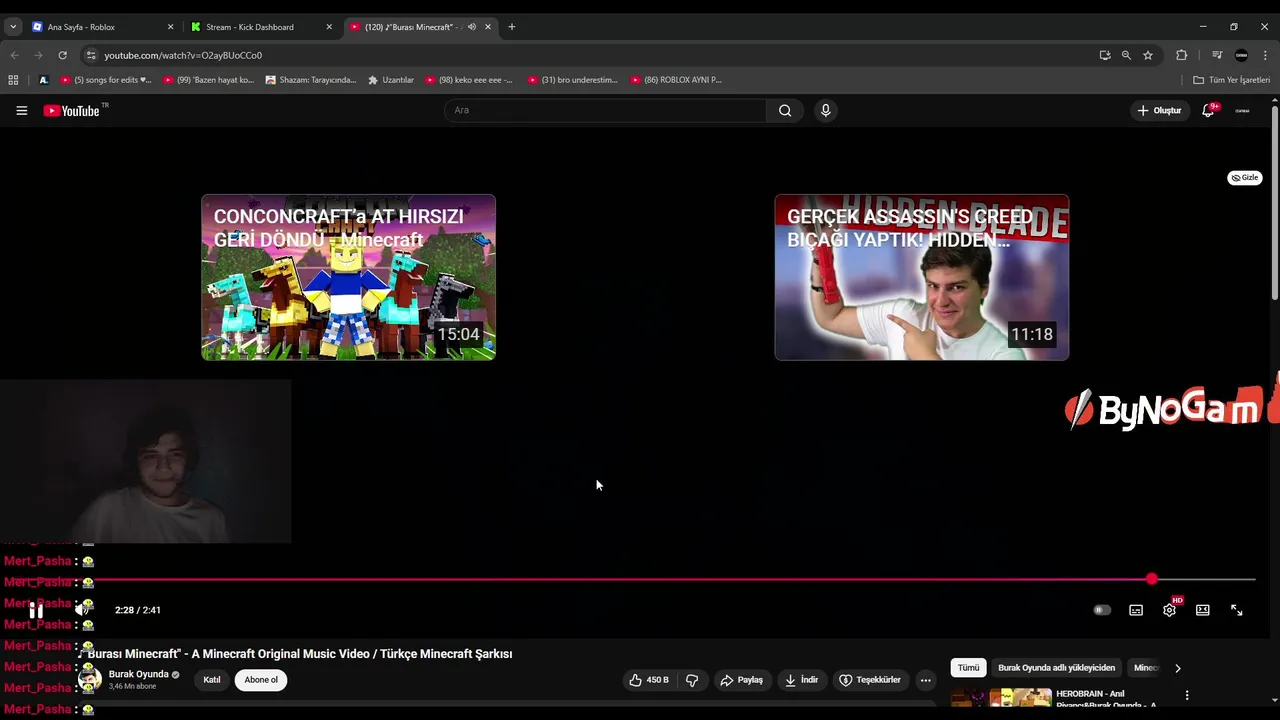
Task: Mute the video using the speaker icon
Action: [x=83, y=610]
